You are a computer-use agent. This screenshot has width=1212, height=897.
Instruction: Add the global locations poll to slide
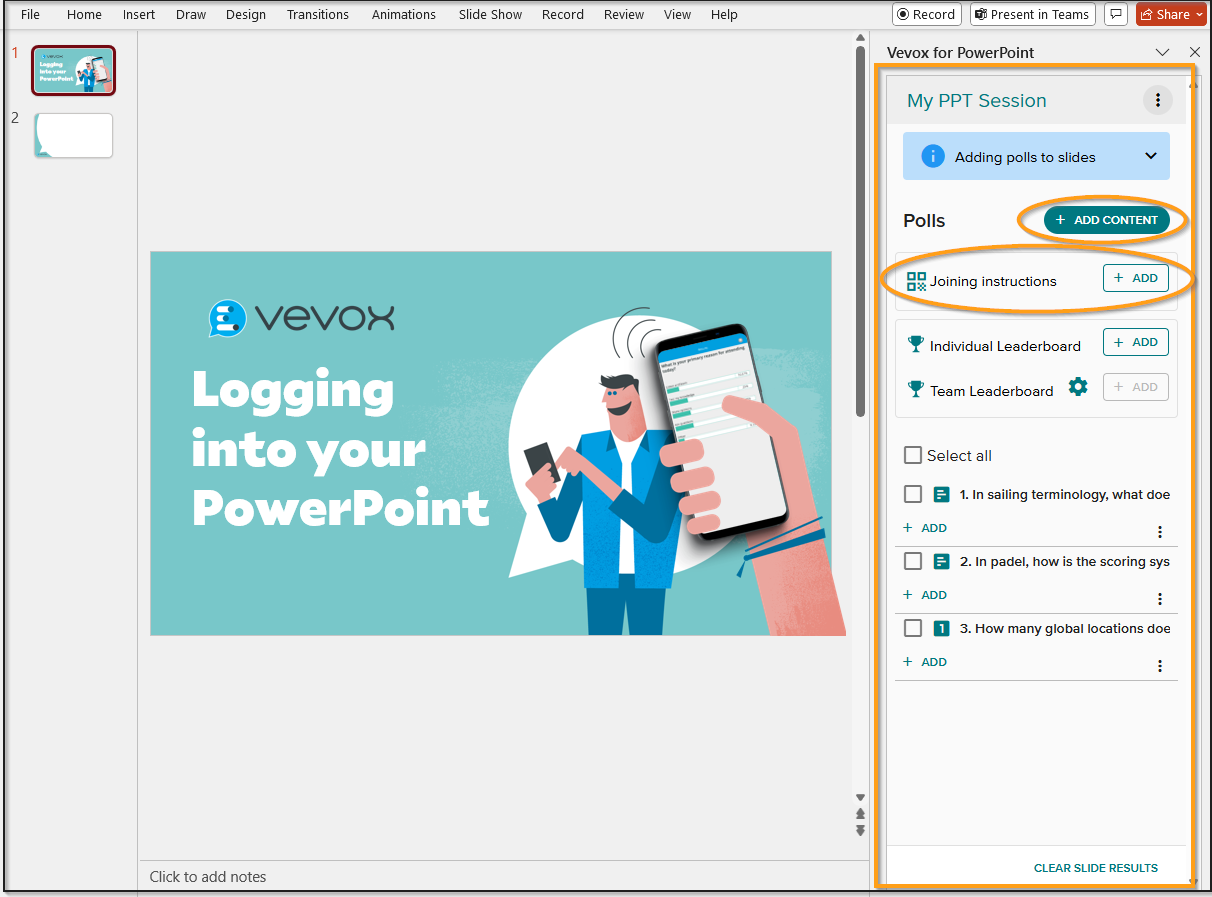coord(925,662)
